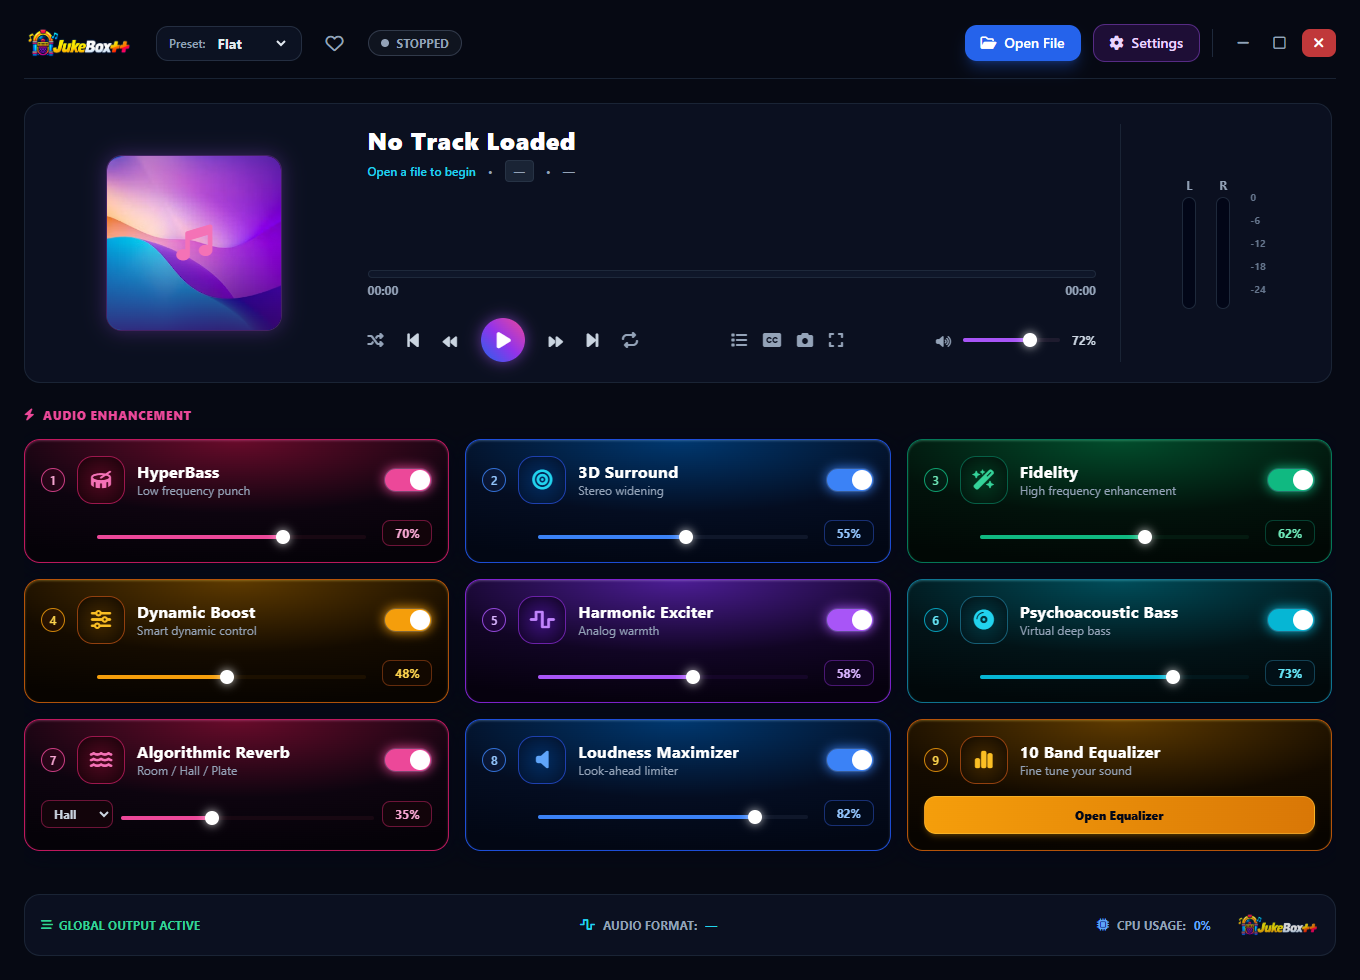Mute audio via speaker icon
Screen dimensions: 1360x980
[943, 341]
